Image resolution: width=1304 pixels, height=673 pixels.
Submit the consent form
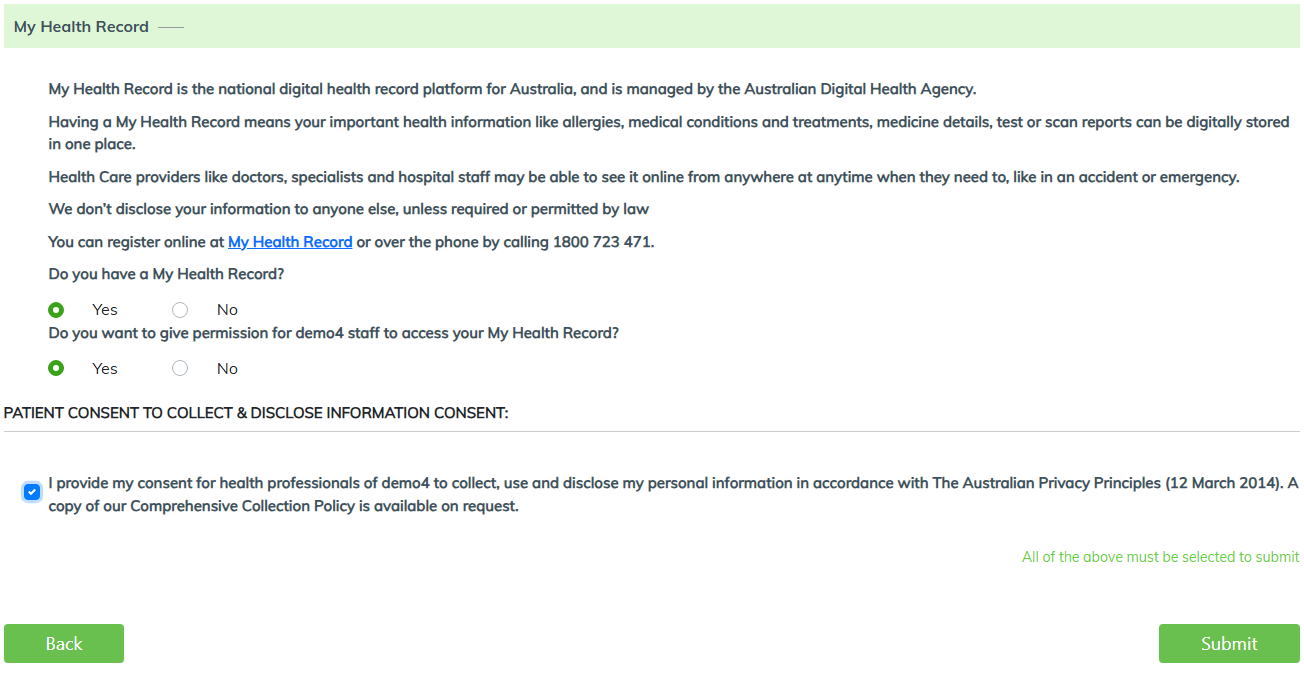pyautogui.click(x=1229, y=644)
